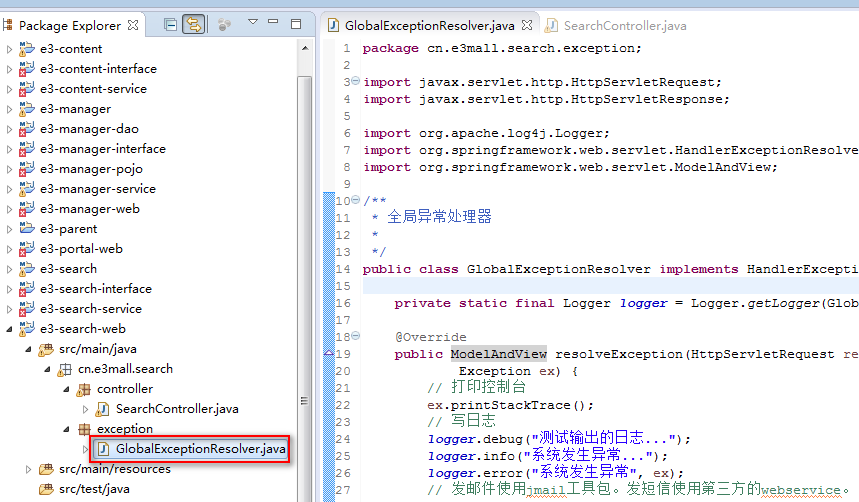859x502 pixels.
Task: Expand the e3-content-interface project
Action: pyautogui.click(x=9, y=69)
